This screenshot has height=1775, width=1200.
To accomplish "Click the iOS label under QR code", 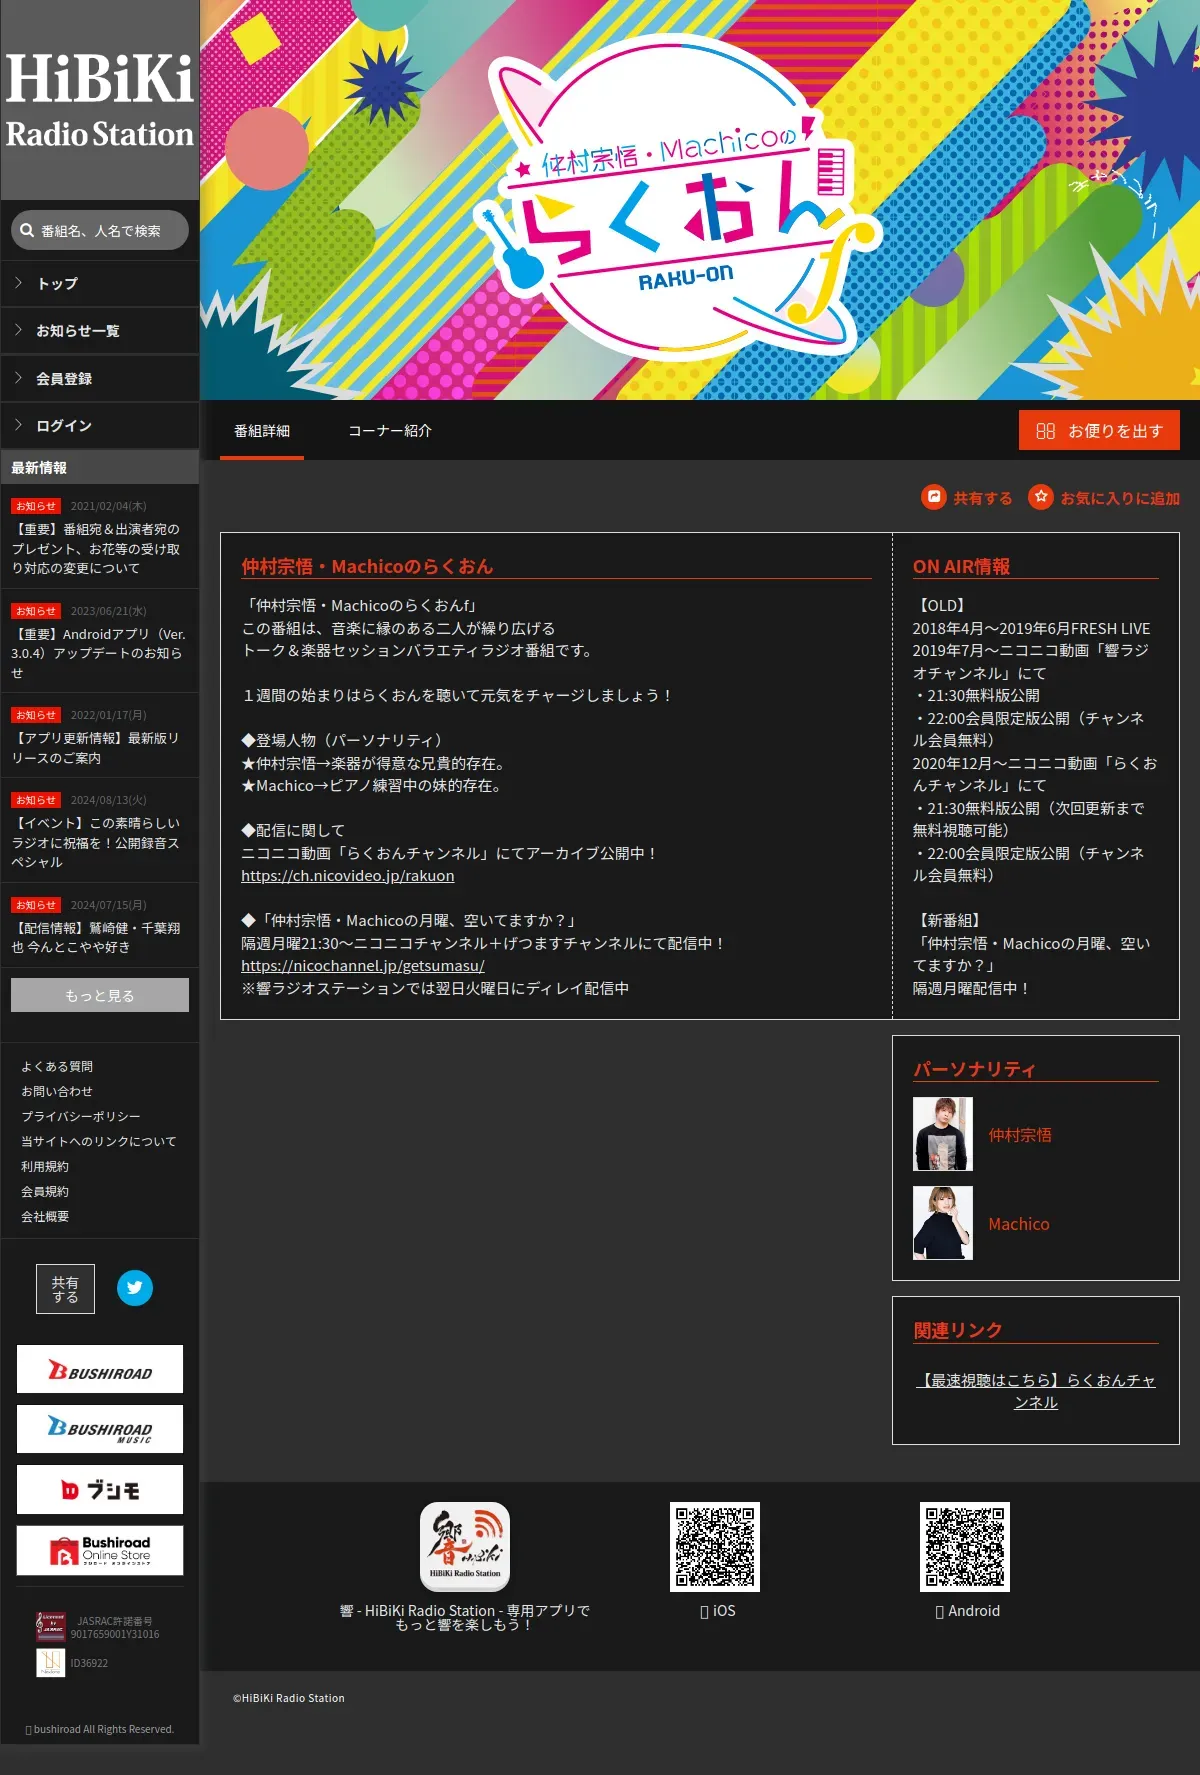I will tap(718, 1611).
